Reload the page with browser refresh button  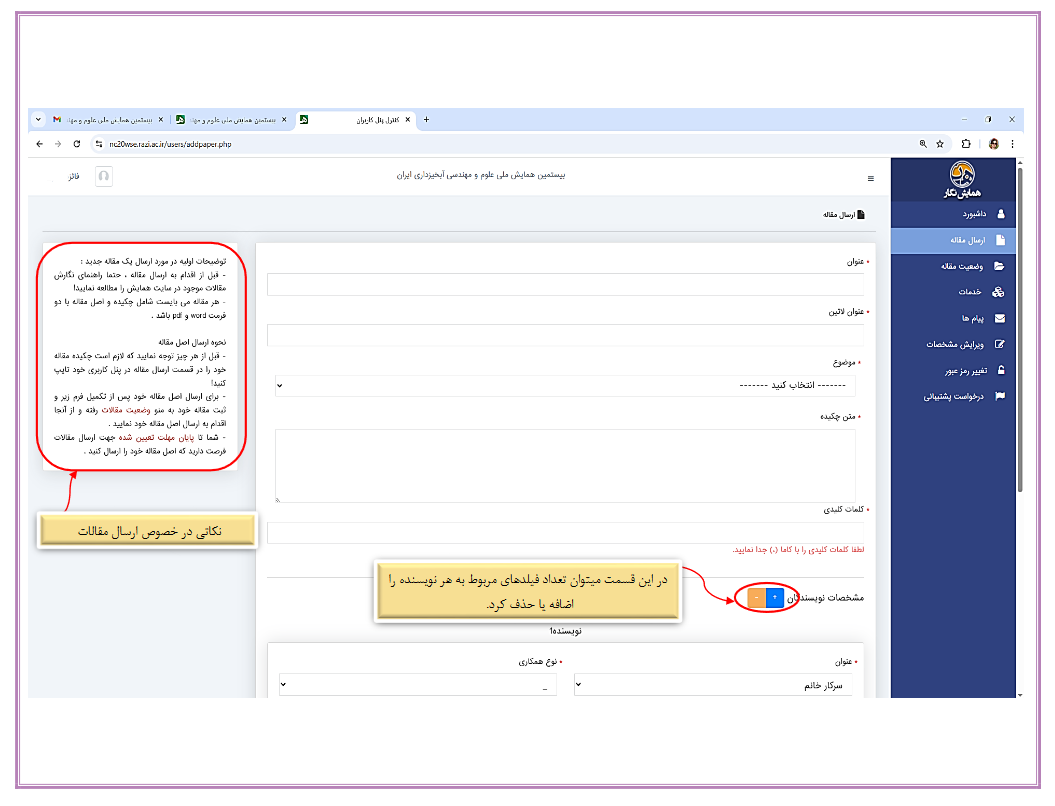coord(77,144)
